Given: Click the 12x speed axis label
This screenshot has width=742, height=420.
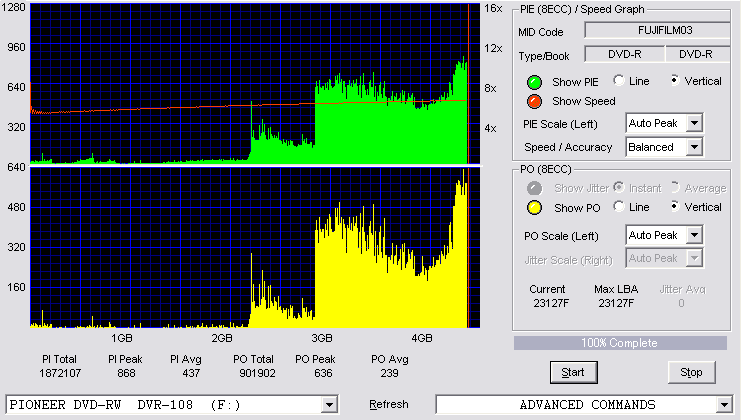Looking at the screenshot, I should pyautogui.click(x=493, y=48).
